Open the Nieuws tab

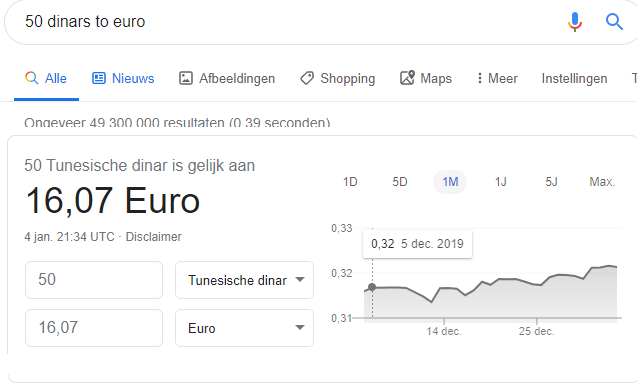(123, 78)
